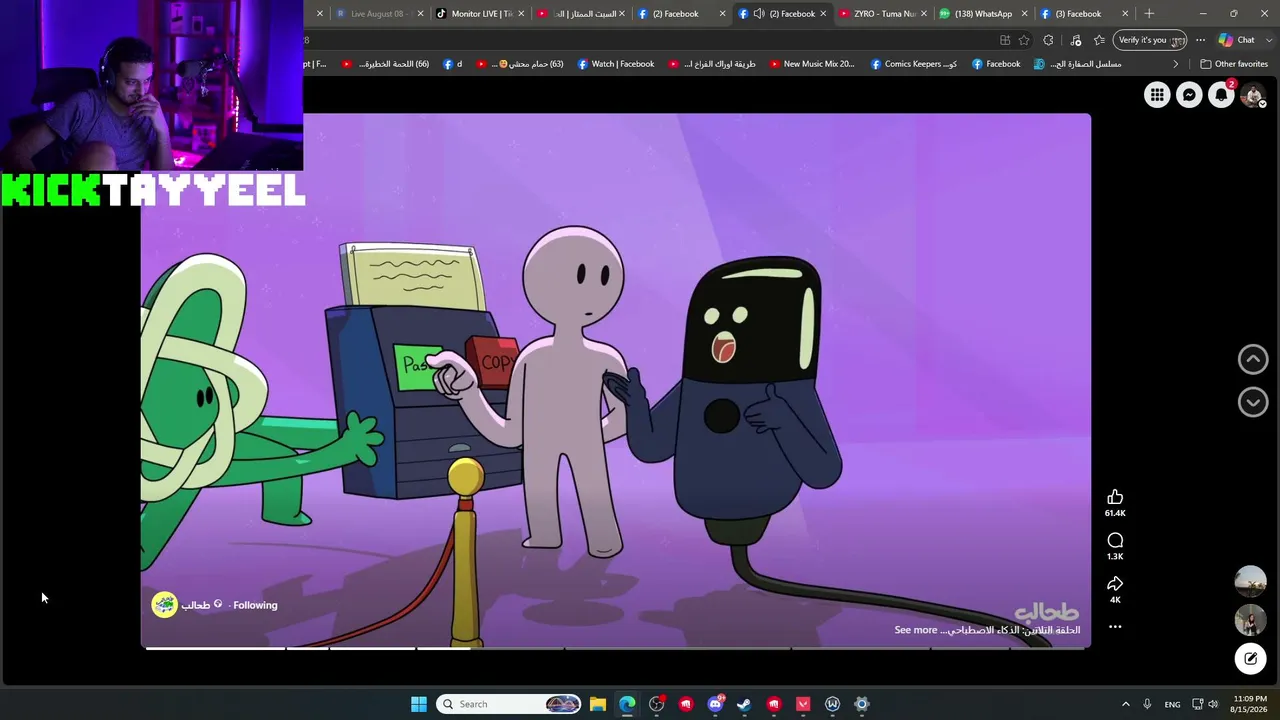Open the Watch | Facebook bookmark
The width and height of the screenshot is (1280, 720).
point(616,64)
